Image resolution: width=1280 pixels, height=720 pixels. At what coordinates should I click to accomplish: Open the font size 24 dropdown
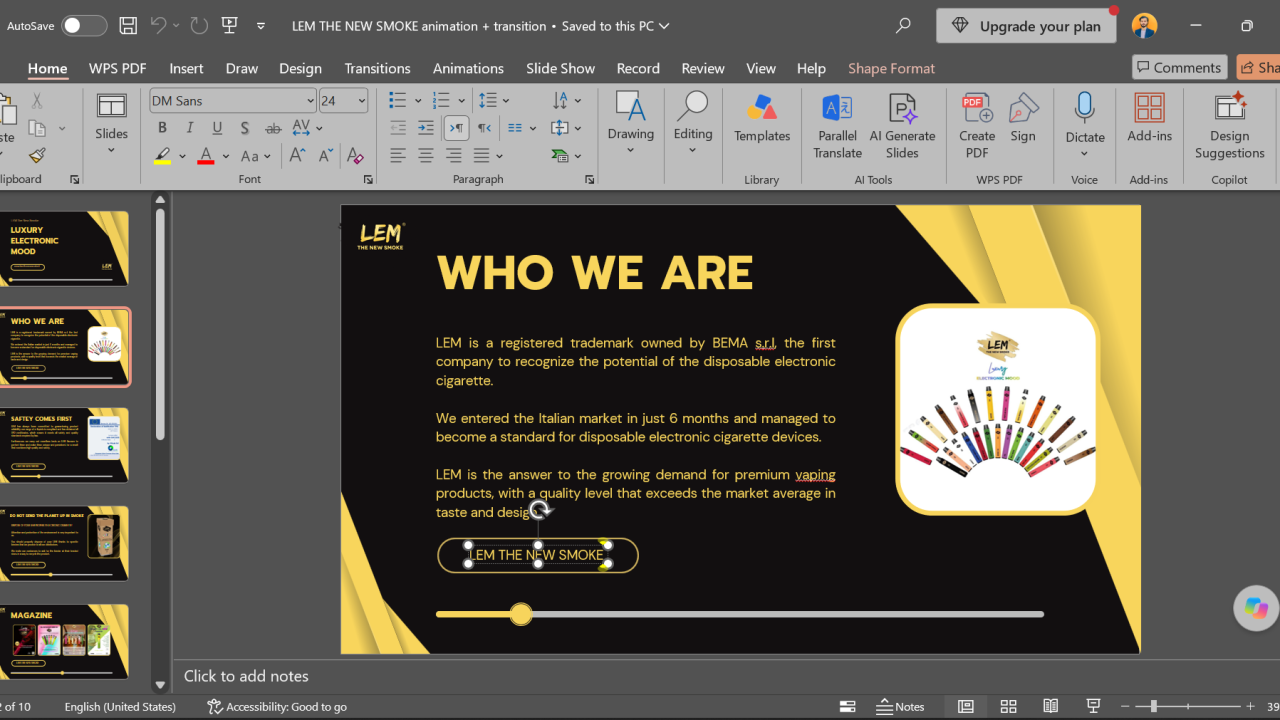[362, 101]
